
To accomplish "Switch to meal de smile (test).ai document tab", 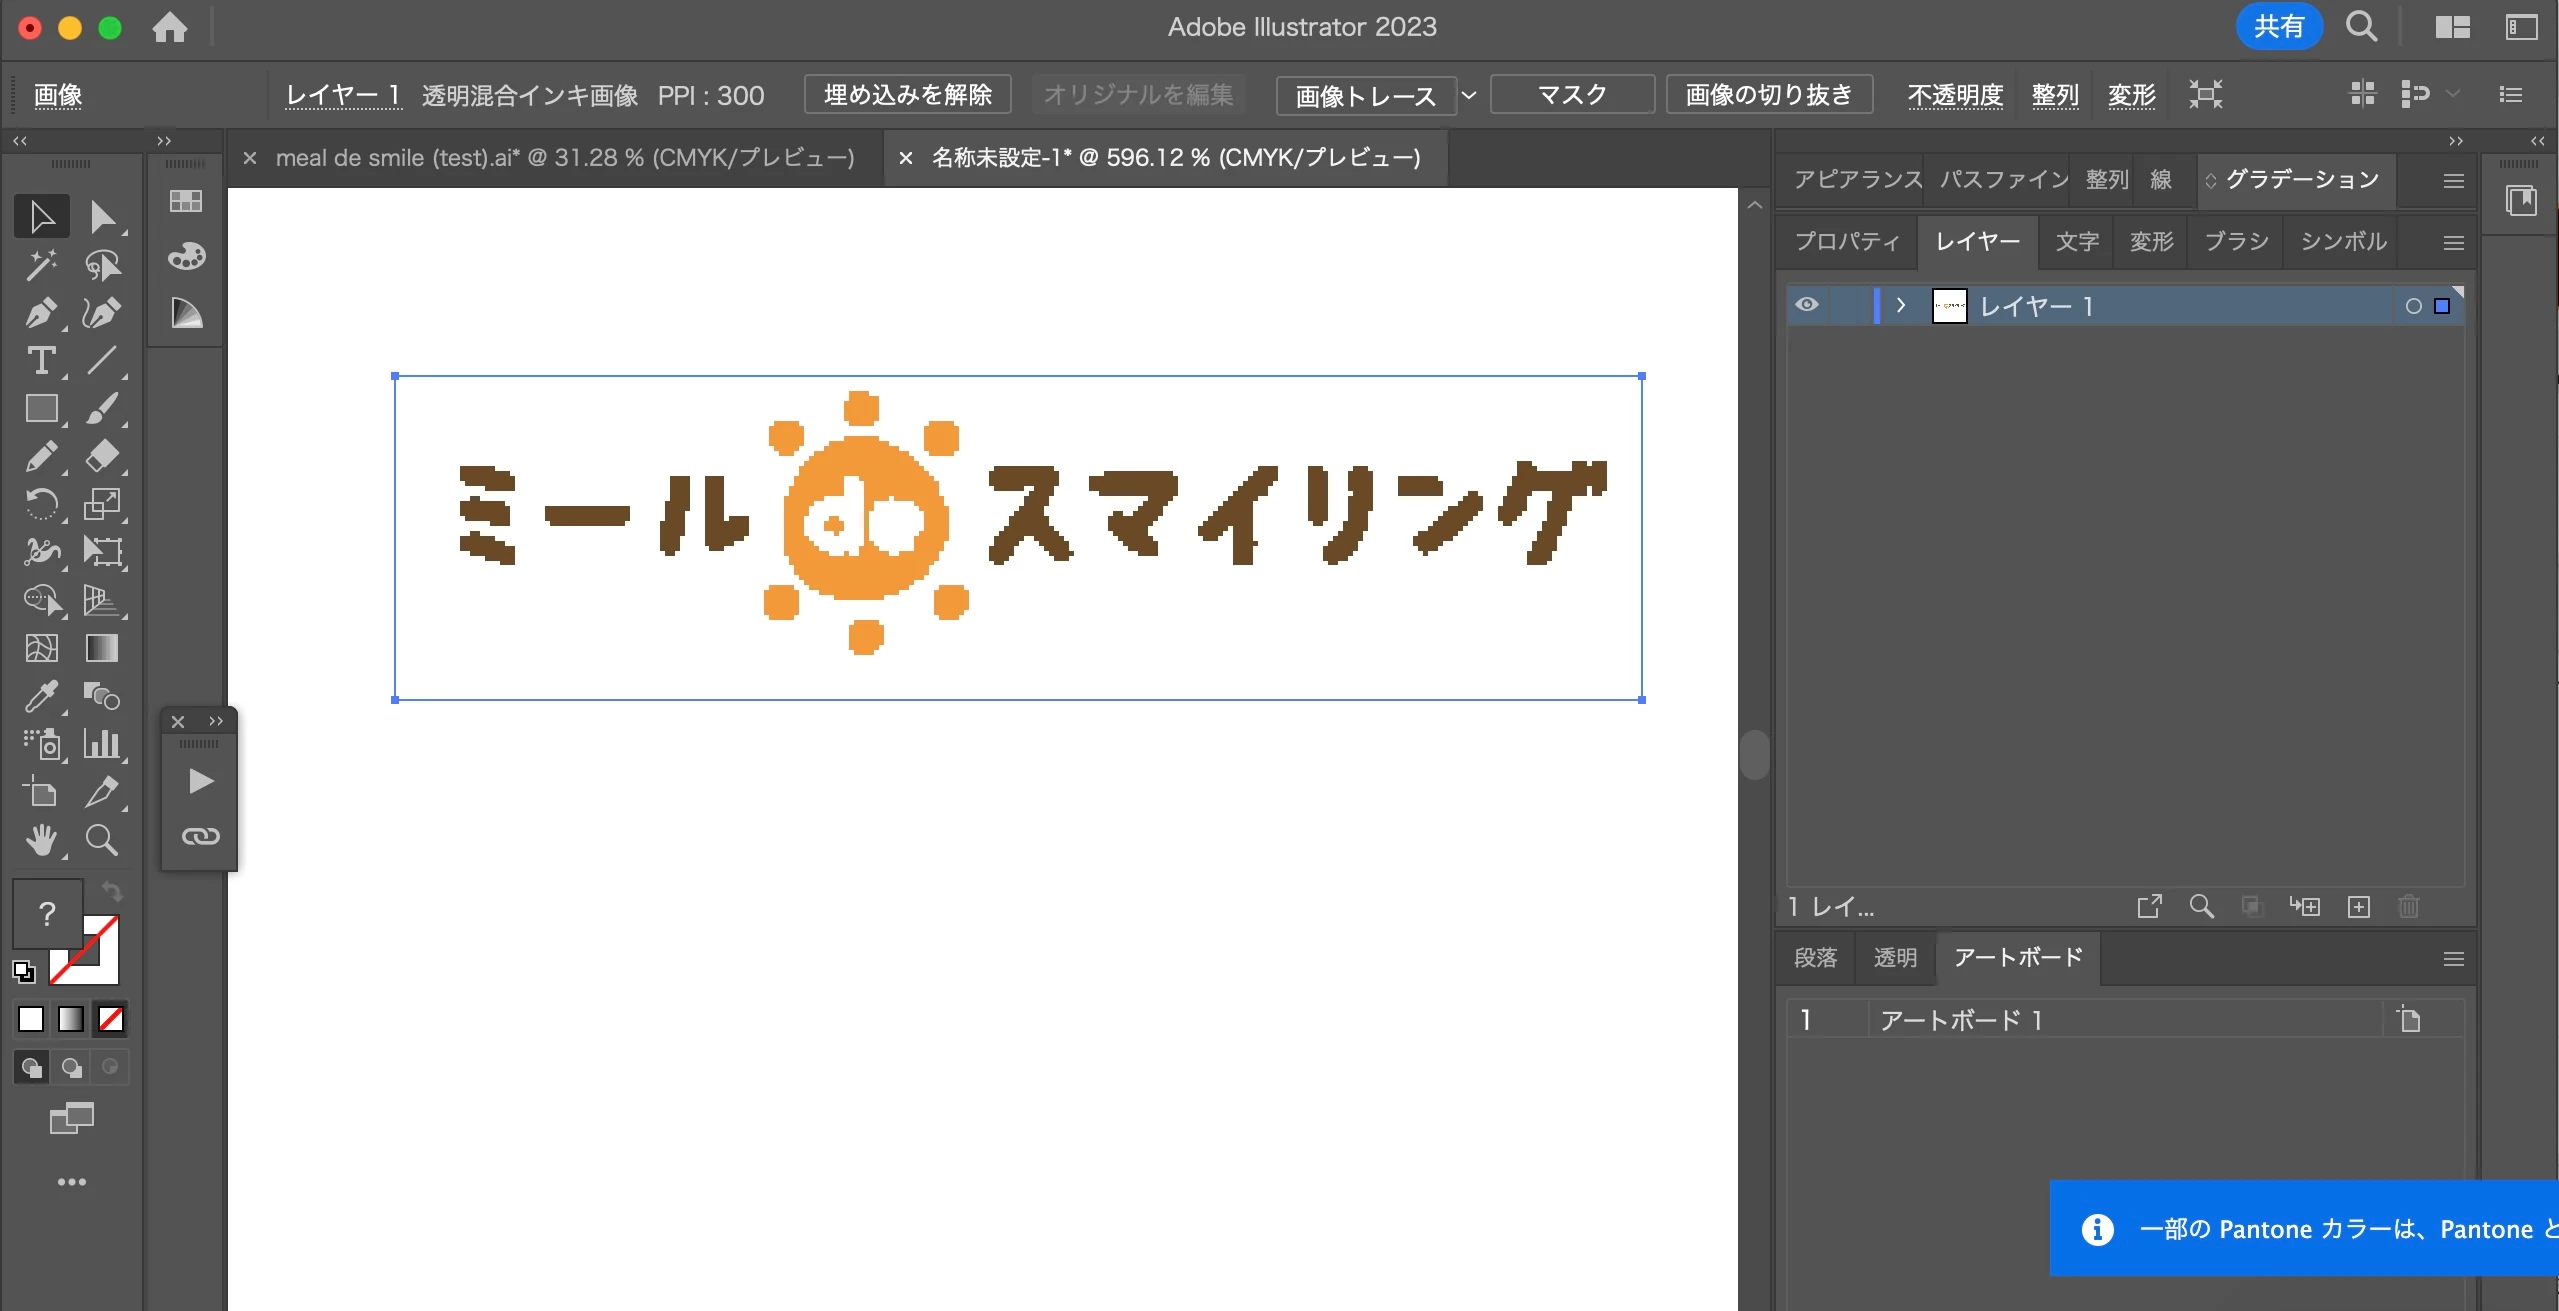I will [x=565, y=158].
